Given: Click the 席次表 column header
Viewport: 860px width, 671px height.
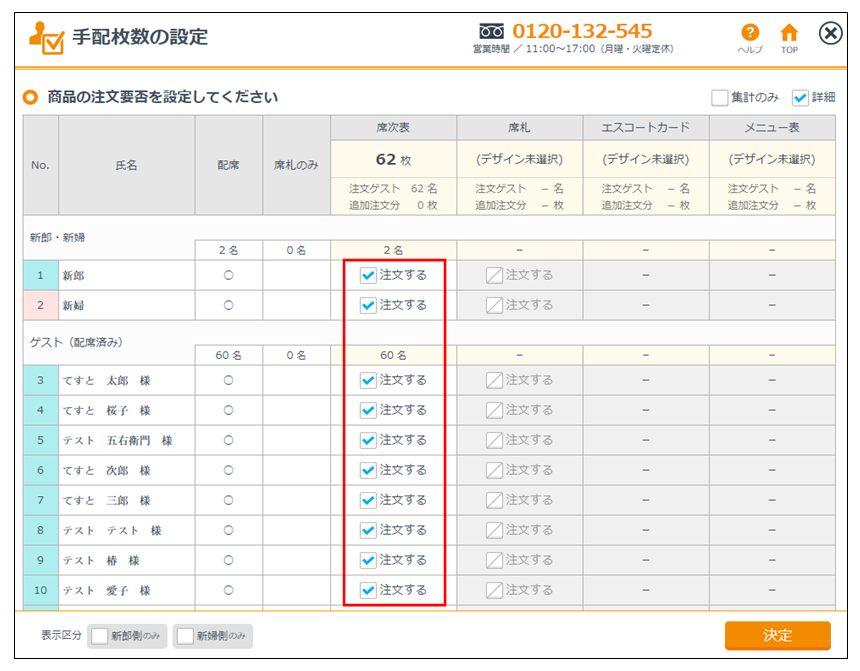Looking at the screenshot, I should (x=393, y=128).
